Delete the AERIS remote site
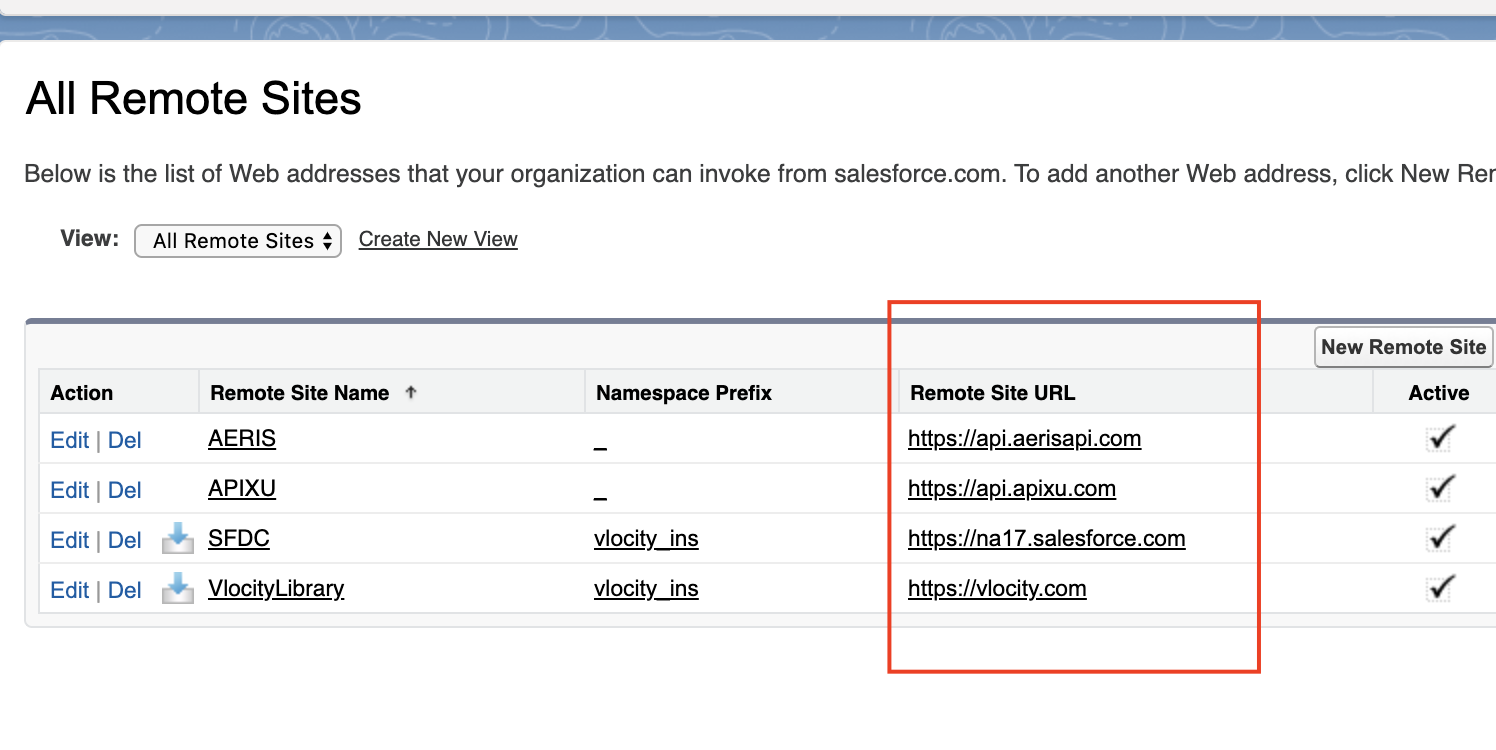Screen dimensions: 1496x750 coord(124,440)
